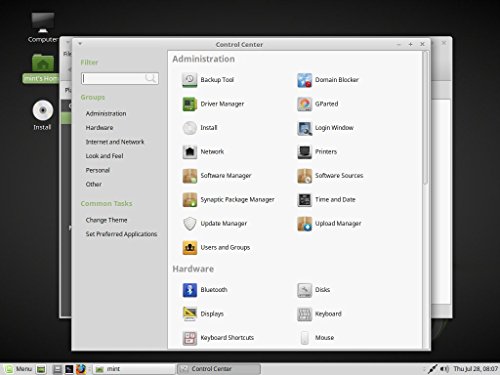This screenshot has height=375, width=500.
Task: Open the Backup Tool icon
Action: [x=189, y=80]
